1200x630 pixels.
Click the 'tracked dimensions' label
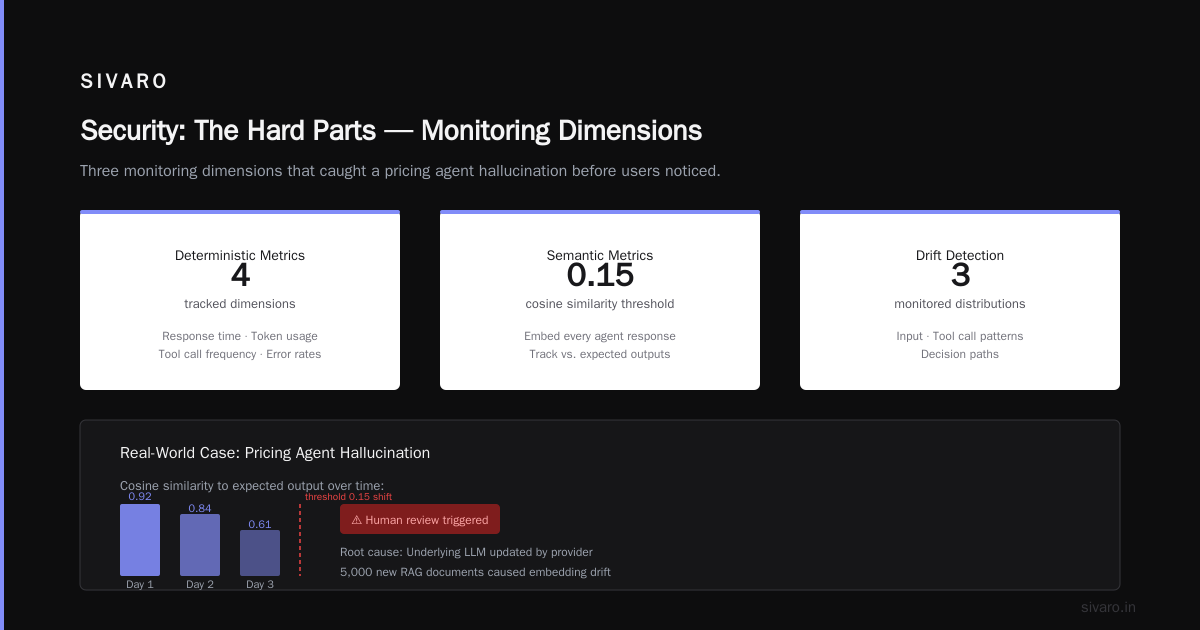point(240,304)
